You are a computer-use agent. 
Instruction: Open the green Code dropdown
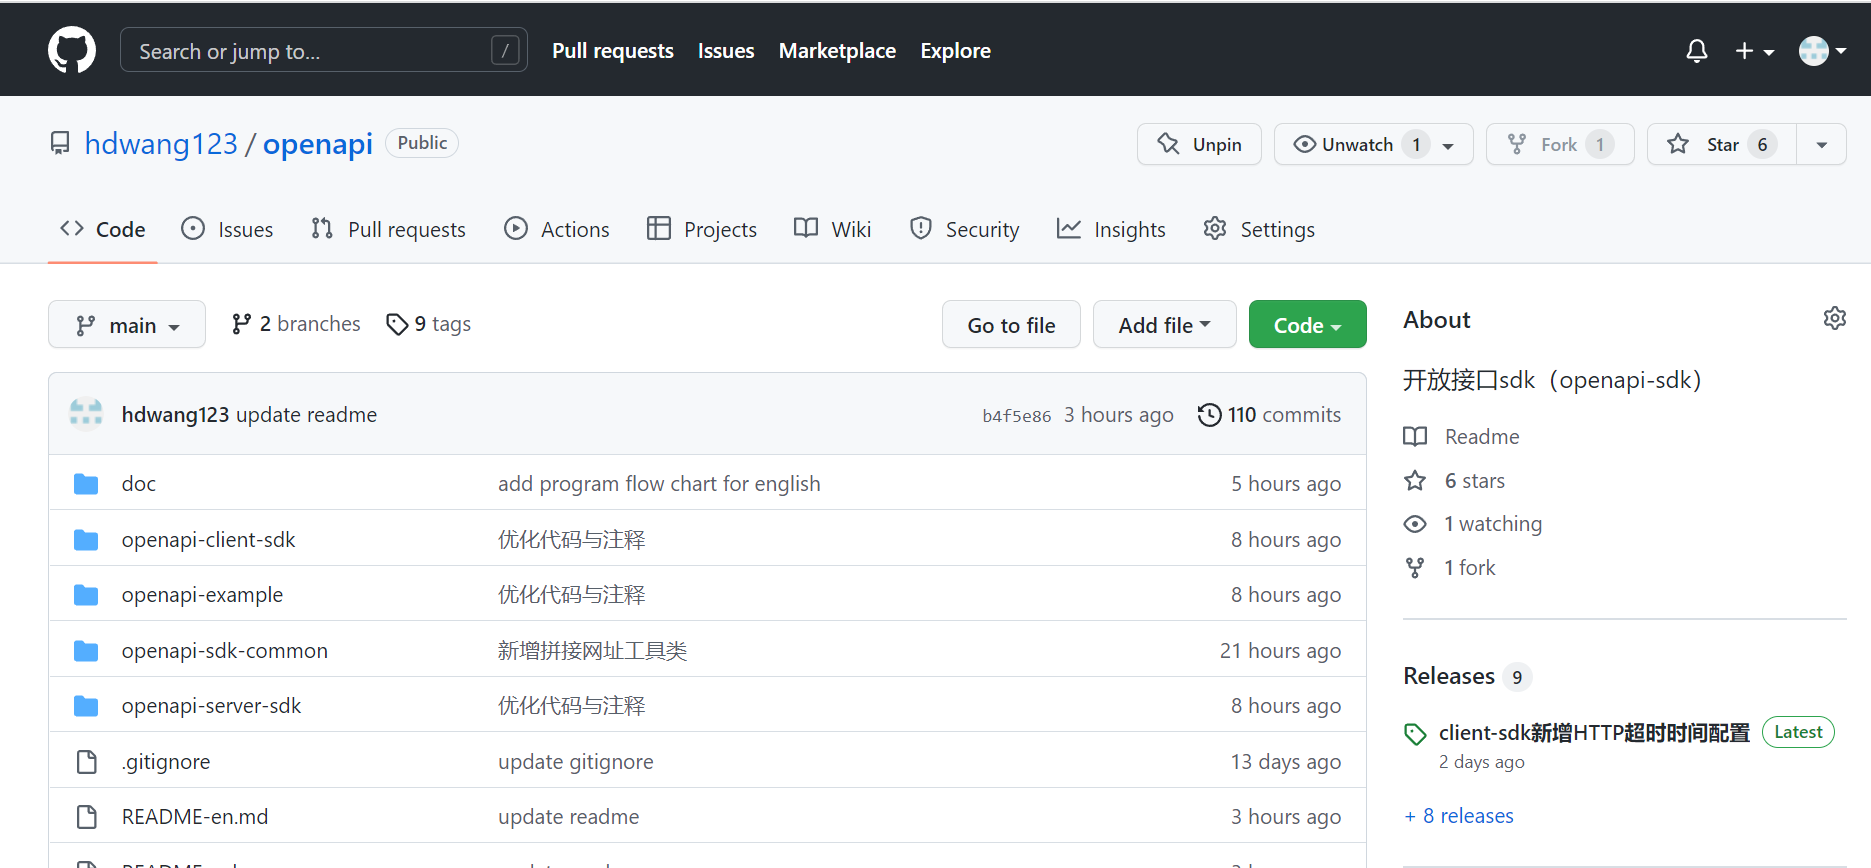coord(1307,324)
